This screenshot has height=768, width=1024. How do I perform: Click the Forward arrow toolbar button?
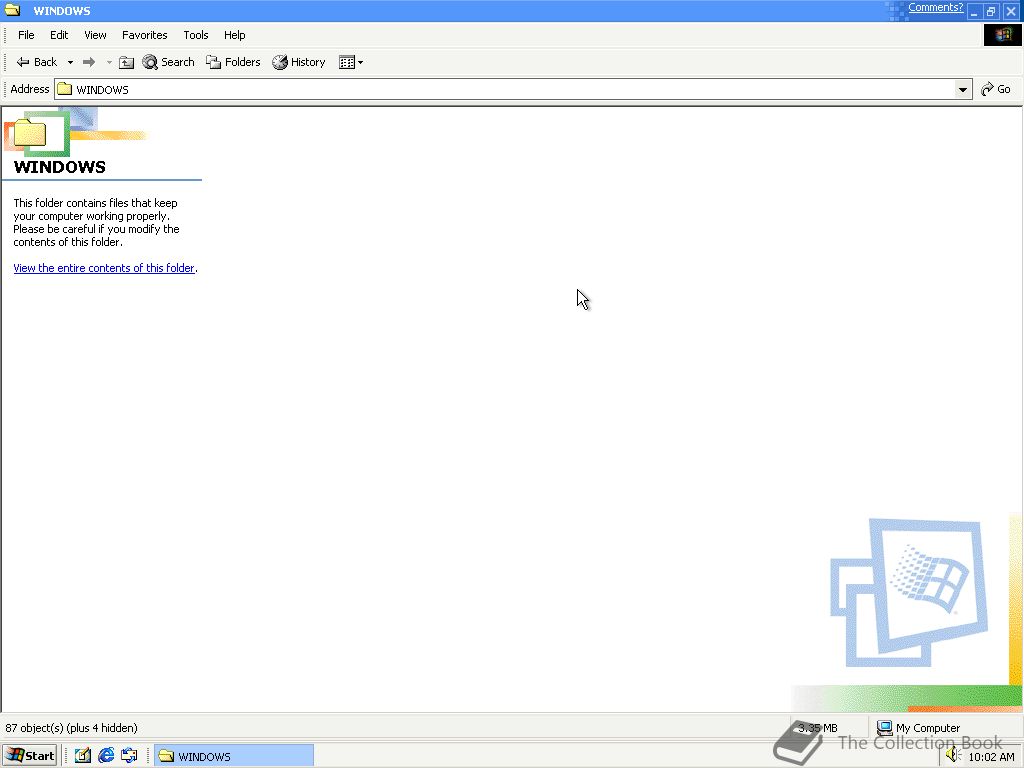89,62
